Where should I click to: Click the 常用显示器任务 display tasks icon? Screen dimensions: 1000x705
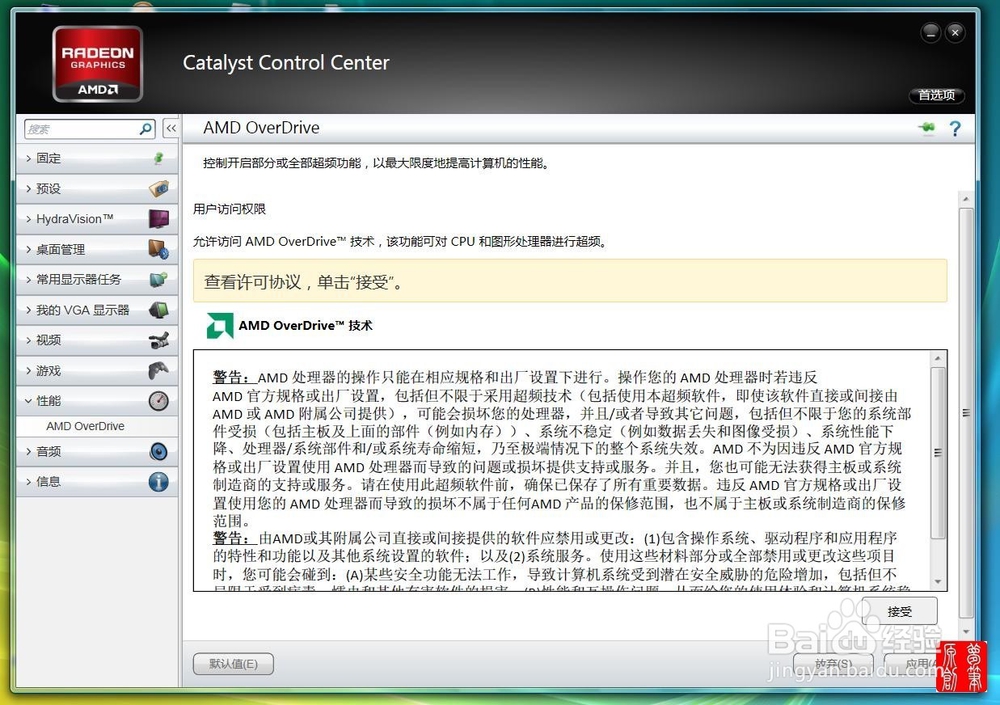click(159, 279)
